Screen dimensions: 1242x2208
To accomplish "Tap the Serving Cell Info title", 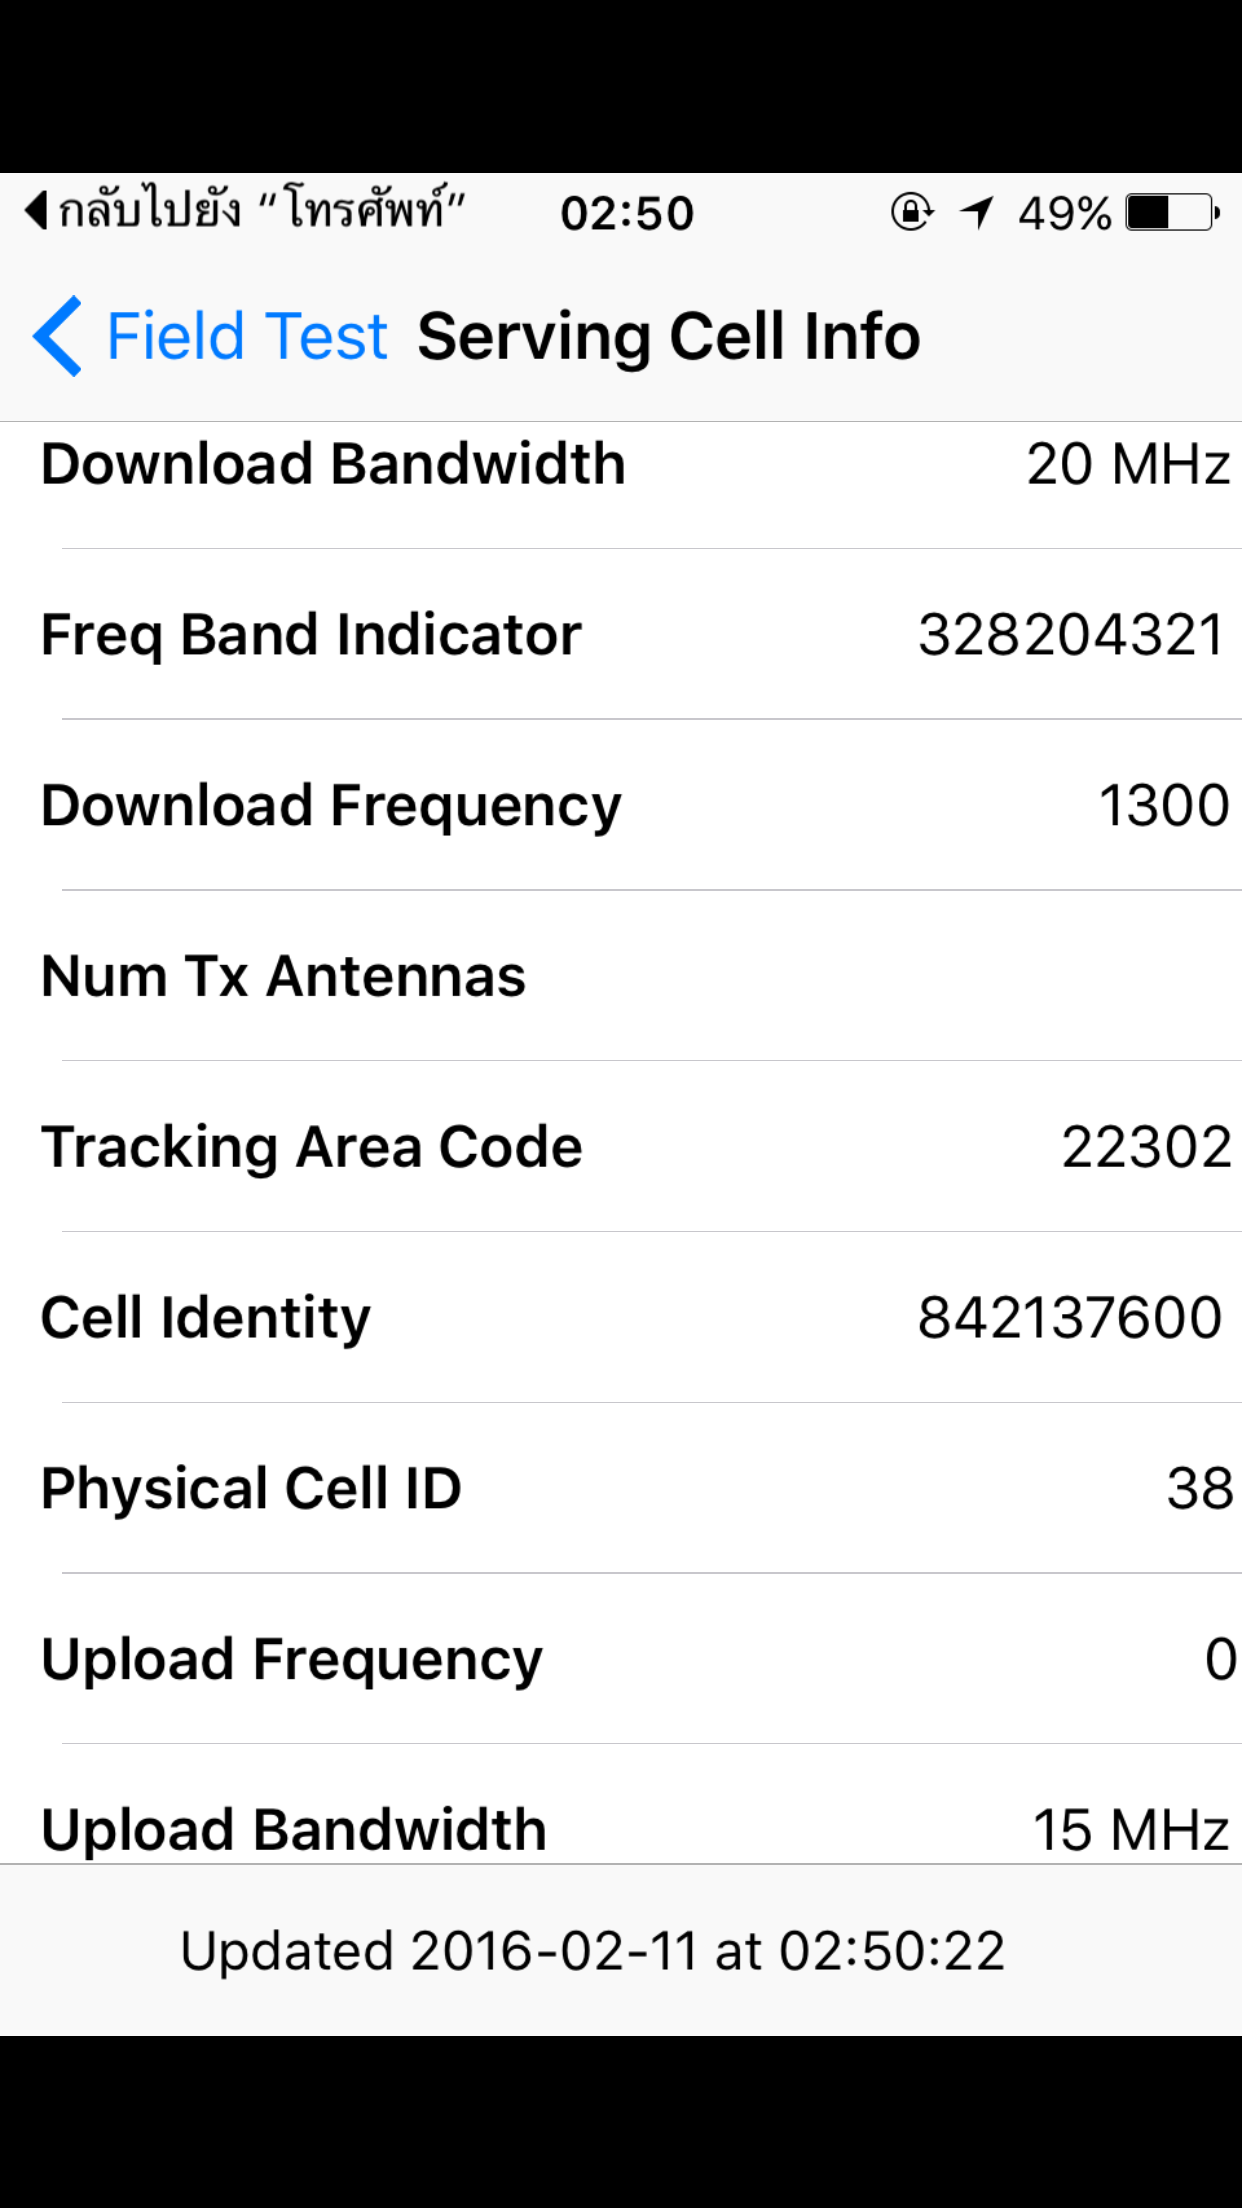I will [668, 336].
